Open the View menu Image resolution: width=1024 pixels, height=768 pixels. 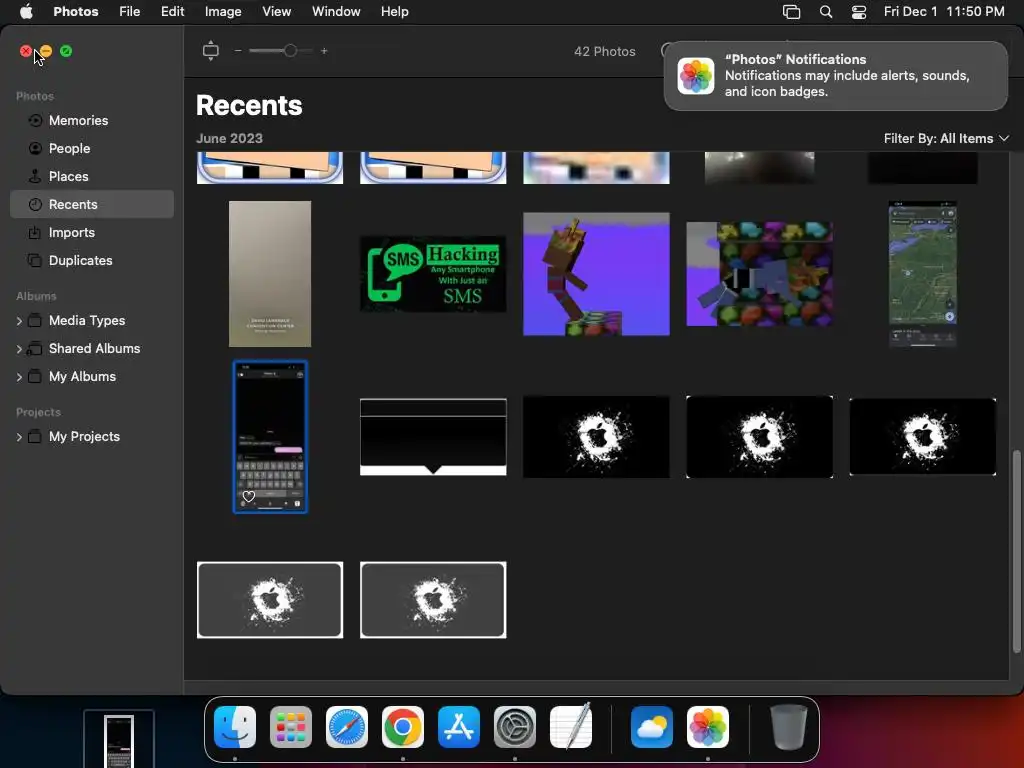[276, 12]
